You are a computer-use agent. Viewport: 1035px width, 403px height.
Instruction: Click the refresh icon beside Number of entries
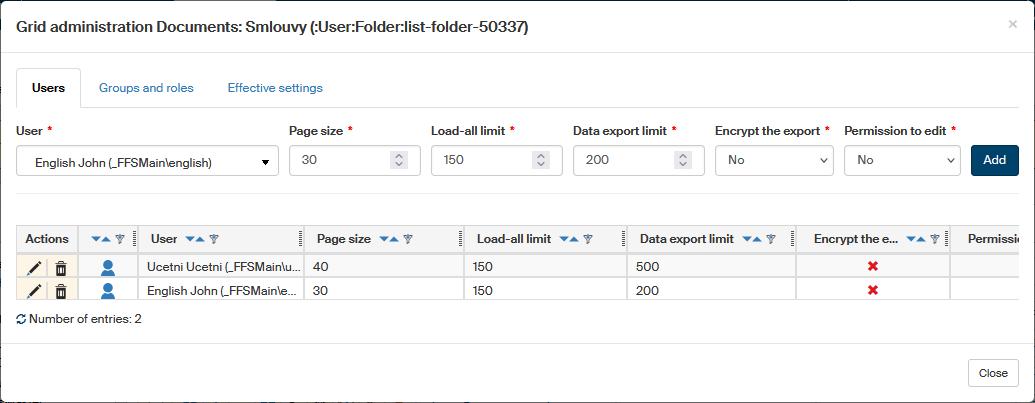click(21, 320)
